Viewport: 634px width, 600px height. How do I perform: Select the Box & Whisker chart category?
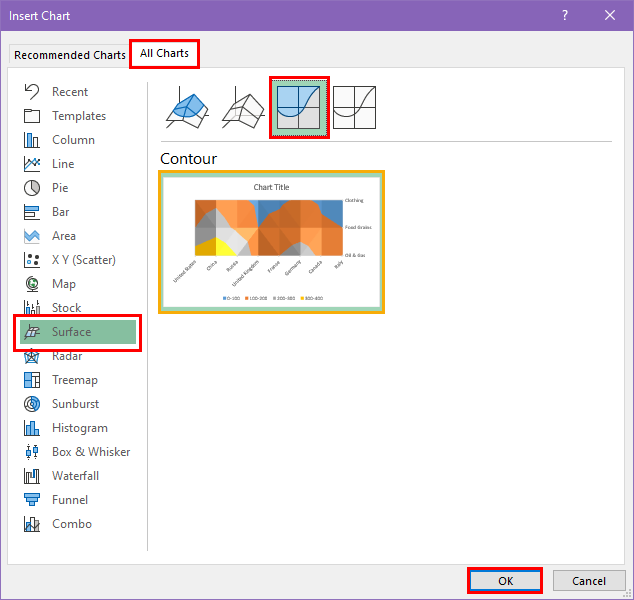(78, 452)
